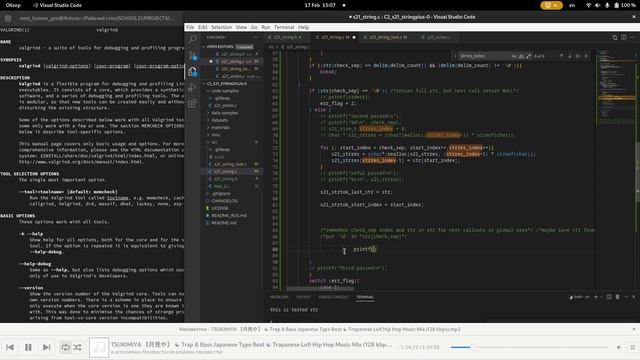Close the terminal panel
The height and width of the screenshot is (360, 640).
633,297
